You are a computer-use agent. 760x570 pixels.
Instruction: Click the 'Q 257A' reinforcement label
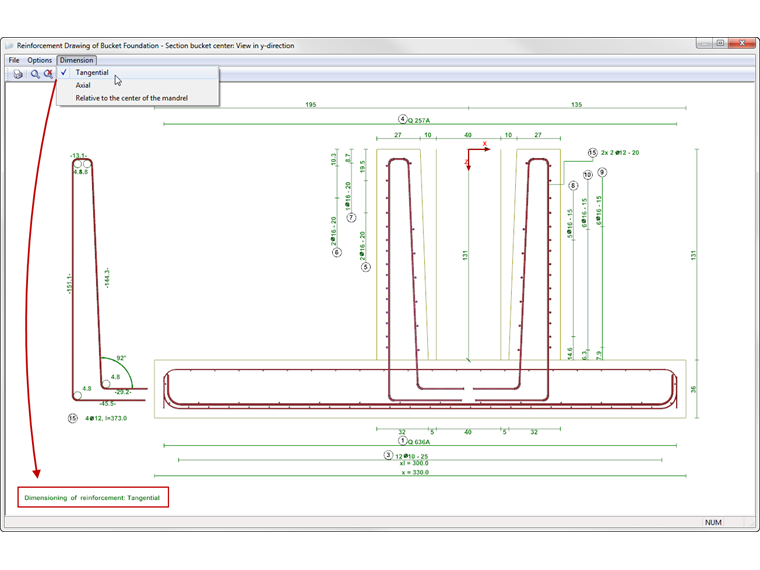pyautogui.click(x=419, y=120)
